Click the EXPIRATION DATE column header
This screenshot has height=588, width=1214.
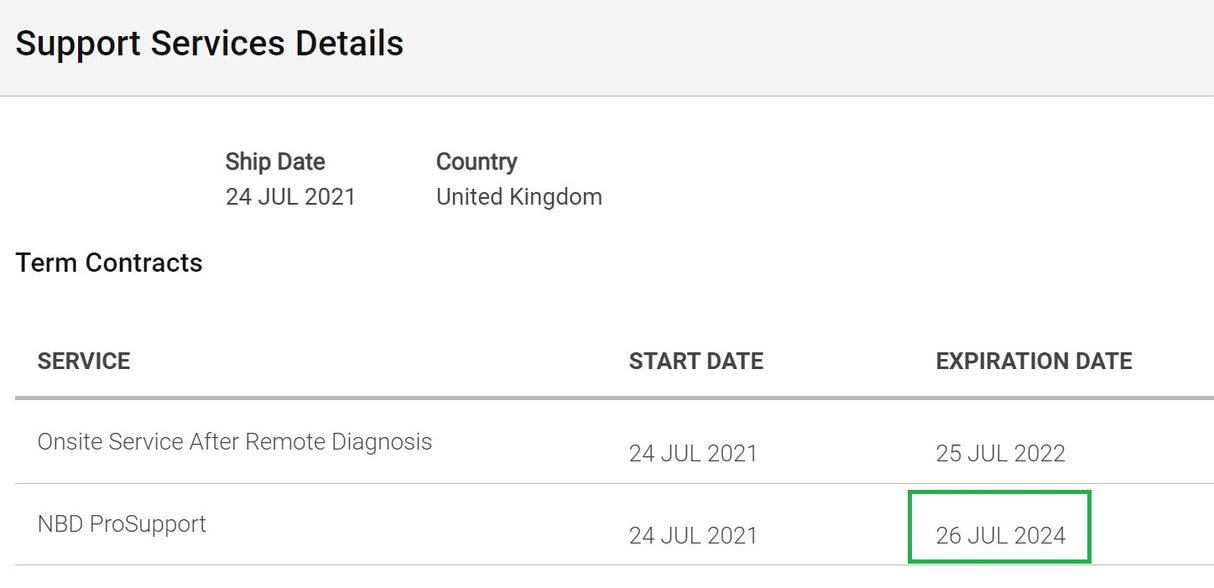1033,361
